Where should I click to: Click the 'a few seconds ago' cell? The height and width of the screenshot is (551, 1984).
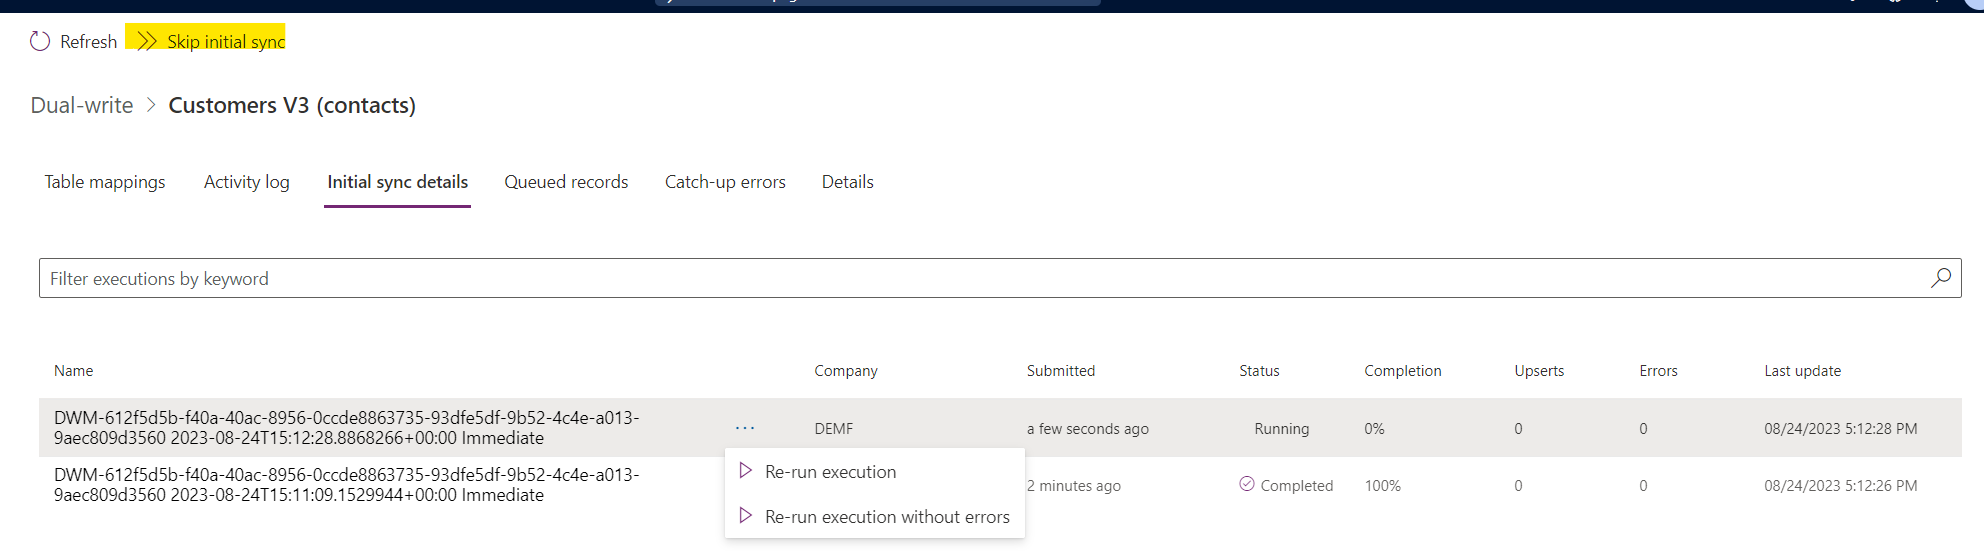tap(1088, 429)
